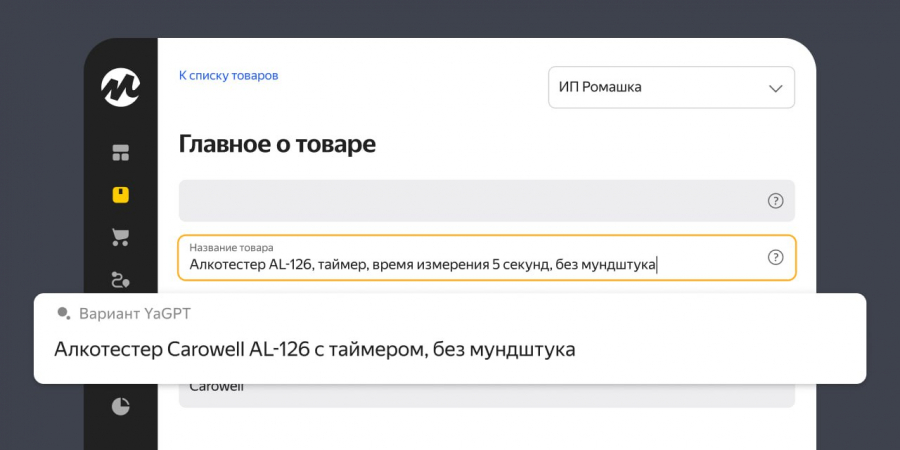Expand the ИП Ромашка account dropdown
The height and width of the screenshot is (450, 900).
click(671, 87)
